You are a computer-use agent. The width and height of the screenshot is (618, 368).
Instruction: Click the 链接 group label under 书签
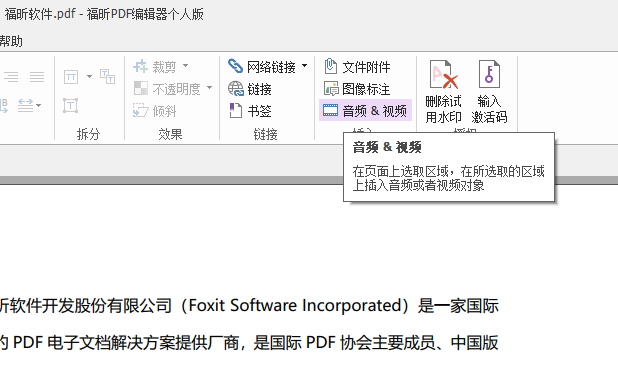(265, 134)
